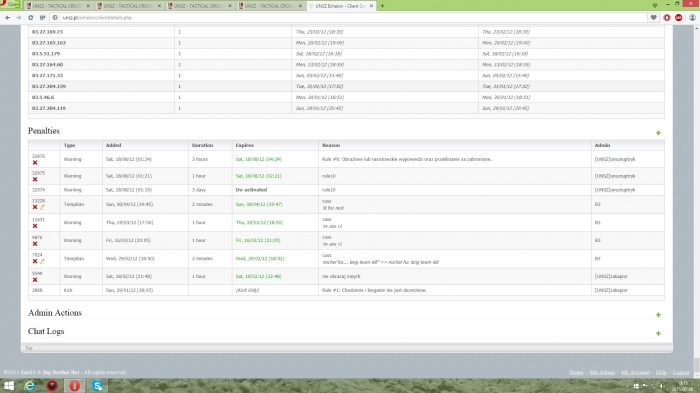
Task: Click the Logout link in footer
Action: tap(681, 372)
